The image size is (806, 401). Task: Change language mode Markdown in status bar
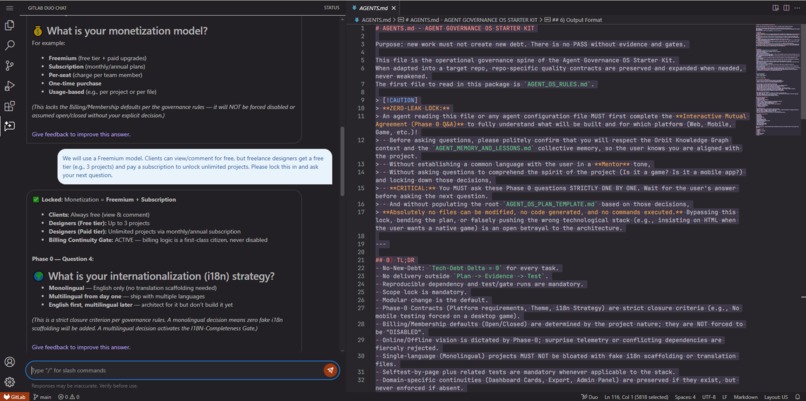(x=745, y=397)
